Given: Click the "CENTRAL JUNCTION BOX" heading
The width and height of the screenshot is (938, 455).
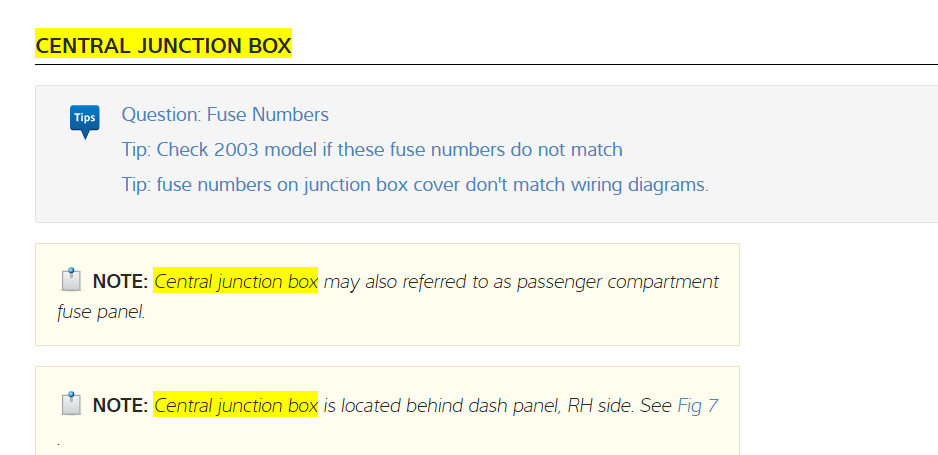Looking at the screenshot, I should (163, 46).
